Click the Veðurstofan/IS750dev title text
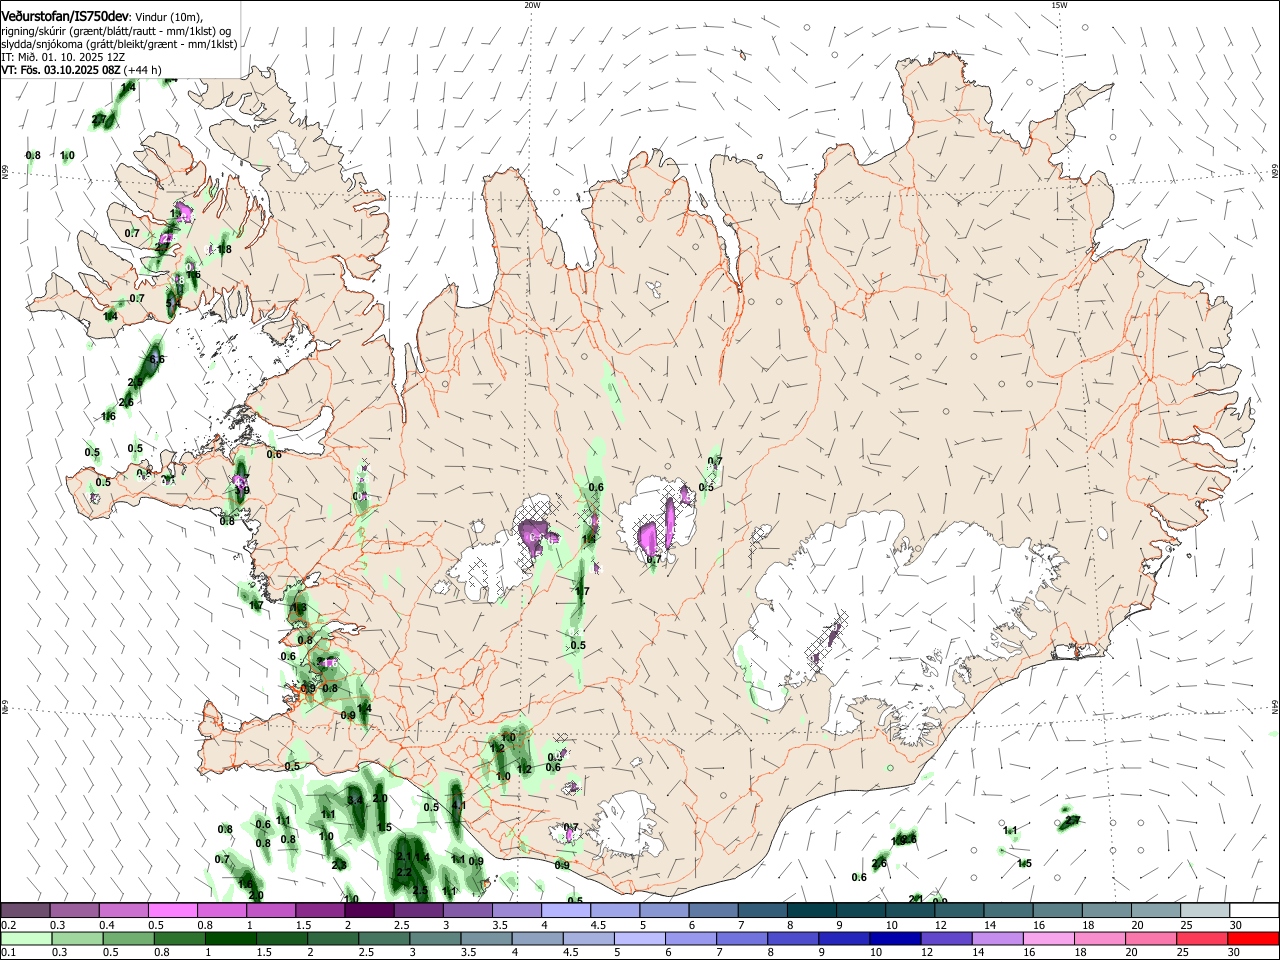The height and width of the screenshot is (960, 1280). point(65,16)
